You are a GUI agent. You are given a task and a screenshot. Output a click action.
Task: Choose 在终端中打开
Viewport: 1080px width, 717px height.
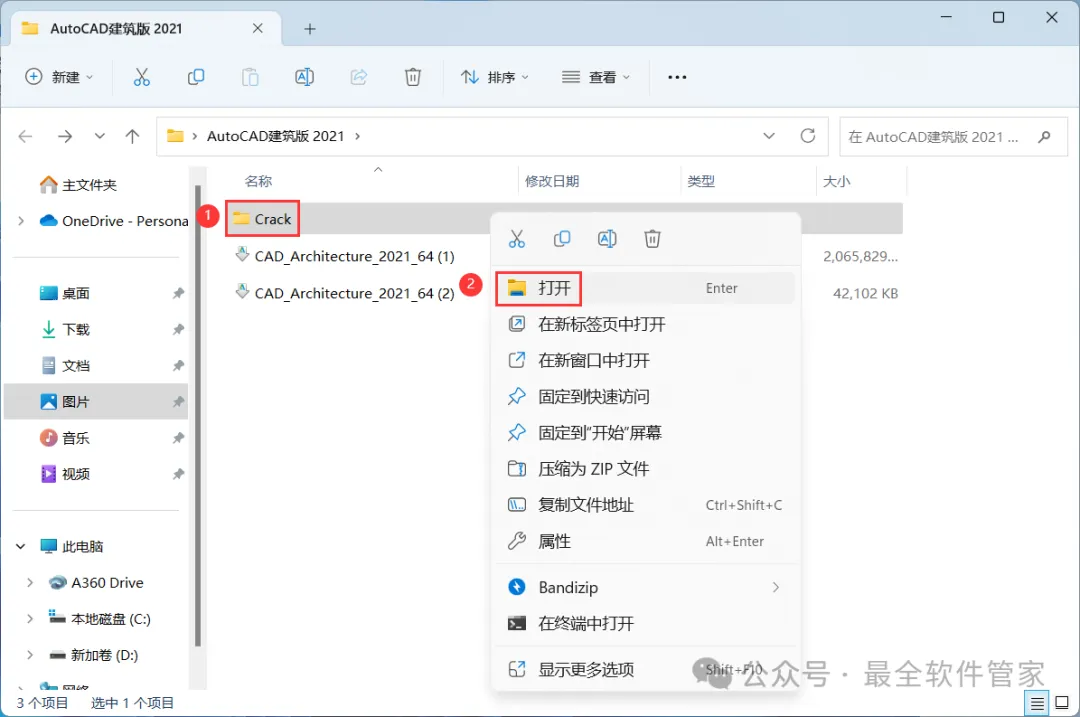point(645,623)
